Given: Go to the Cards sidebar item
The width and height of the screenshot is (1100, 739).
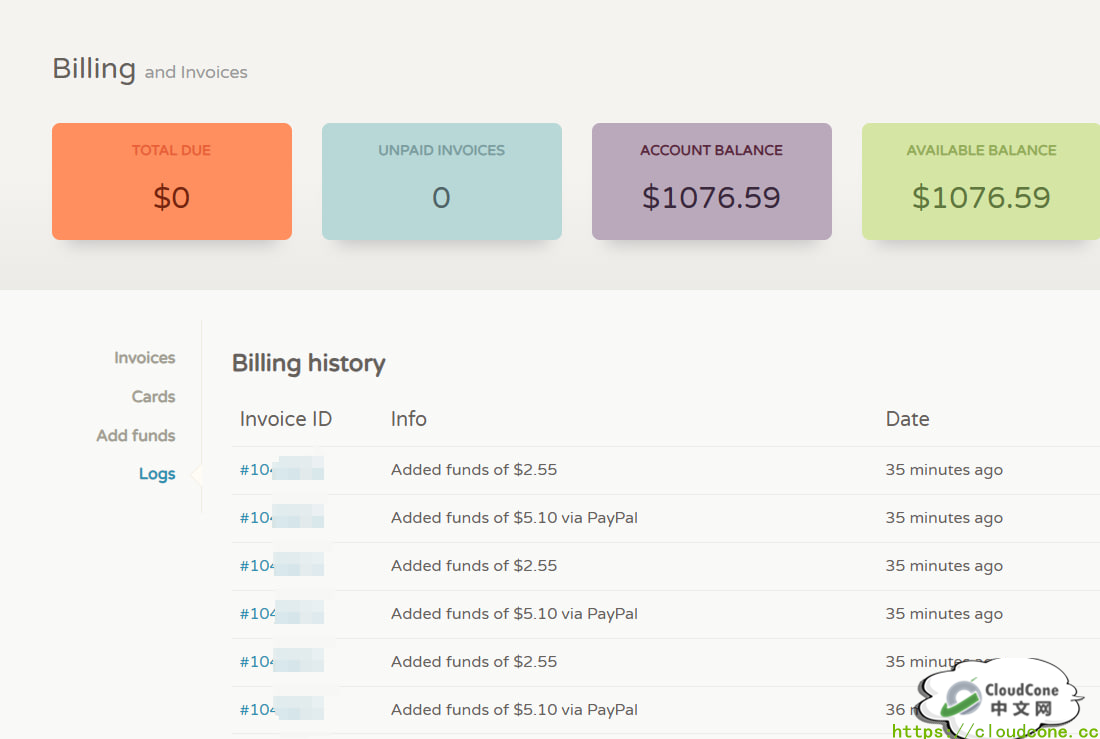Looking at the screenshot, I should coord(153,397).
